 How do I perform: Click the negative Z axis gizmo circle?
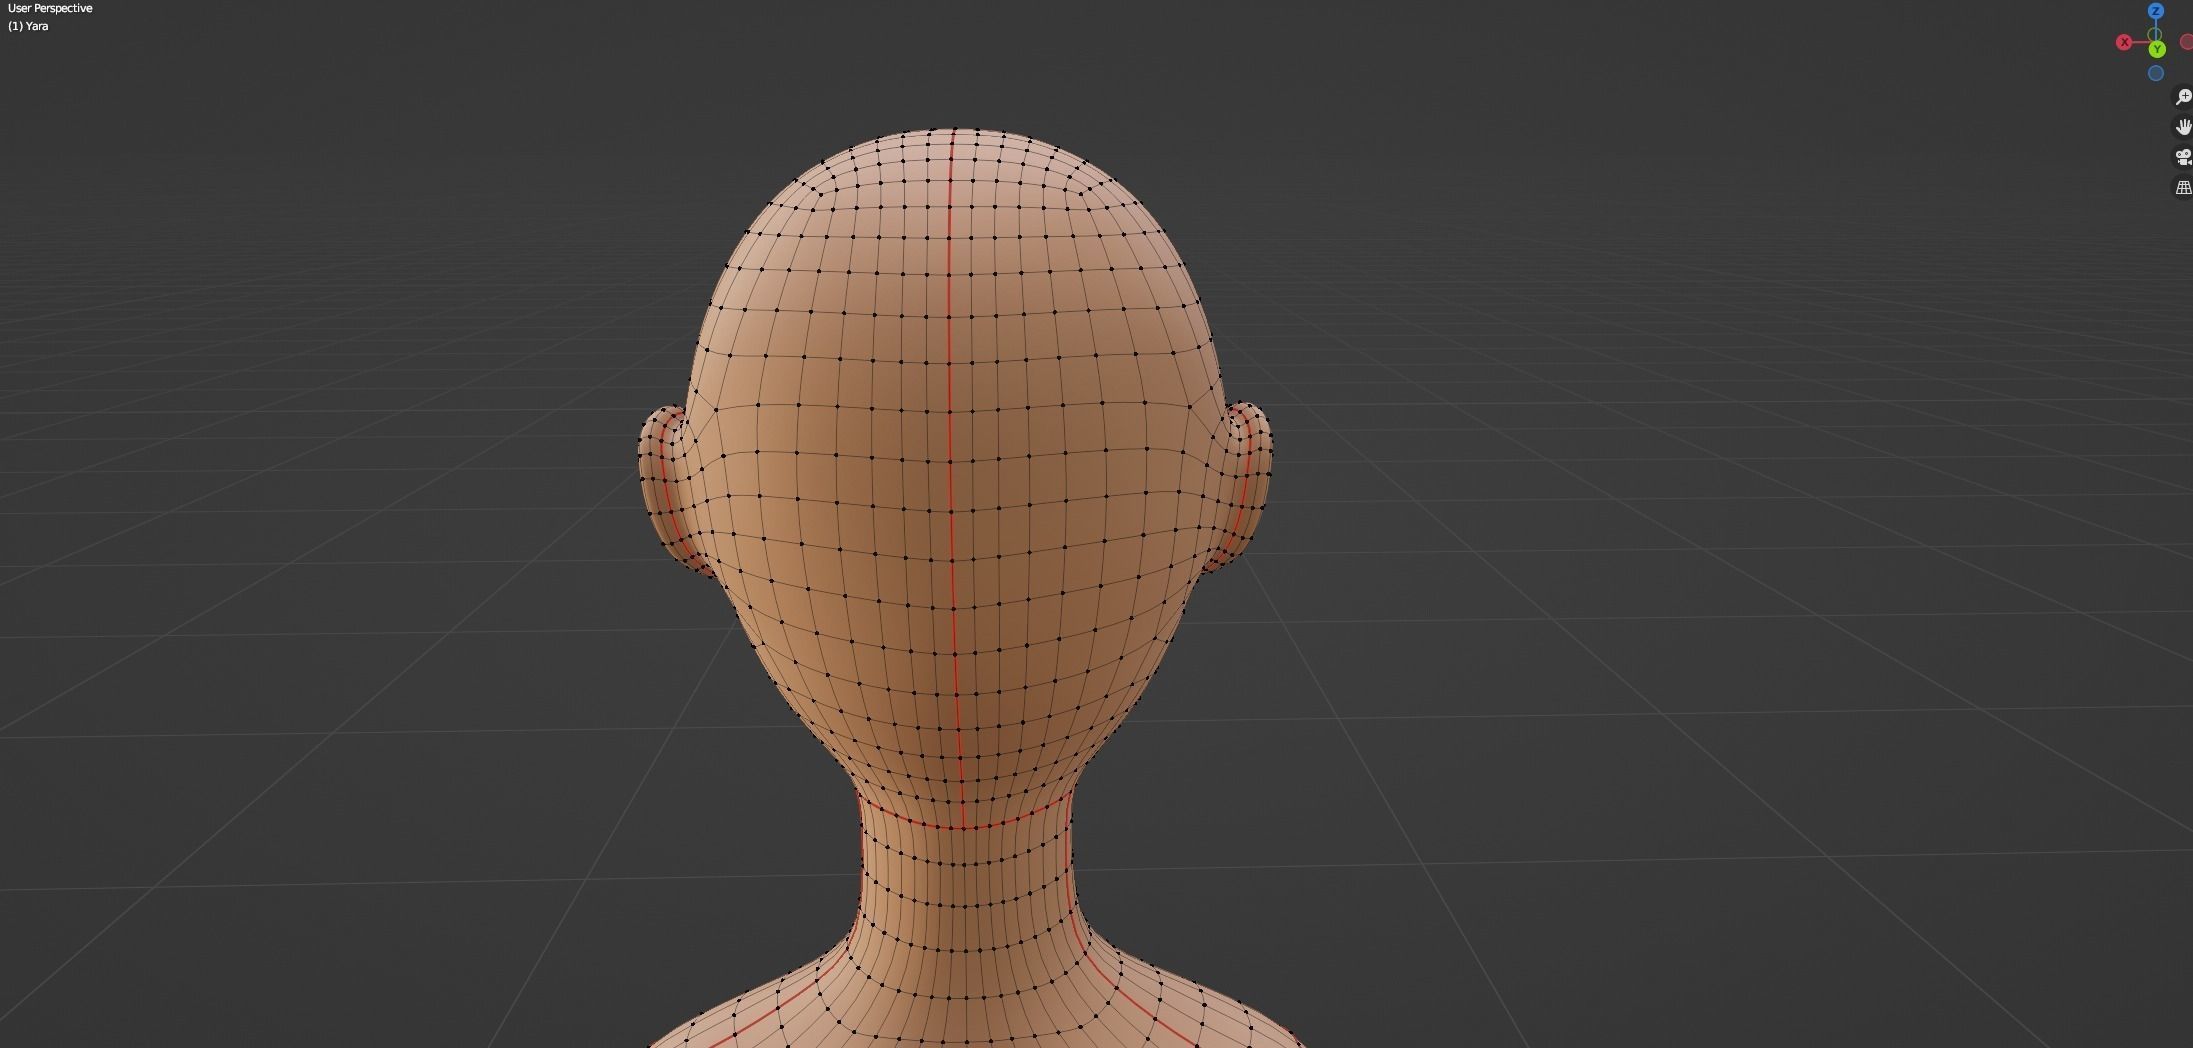2156,73
